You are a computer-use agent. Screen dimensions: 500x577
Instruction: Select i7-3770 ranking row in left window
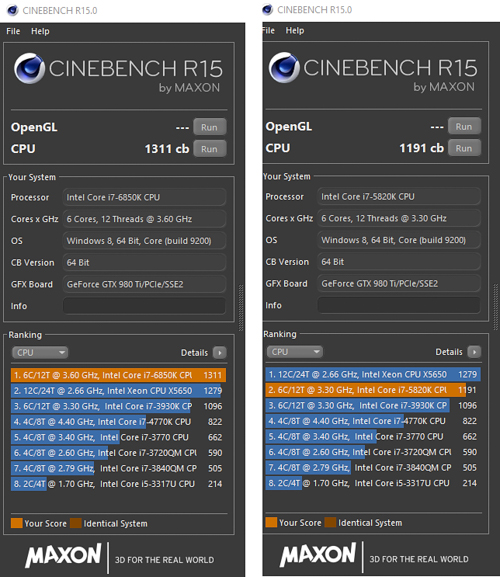coord(118,437)
